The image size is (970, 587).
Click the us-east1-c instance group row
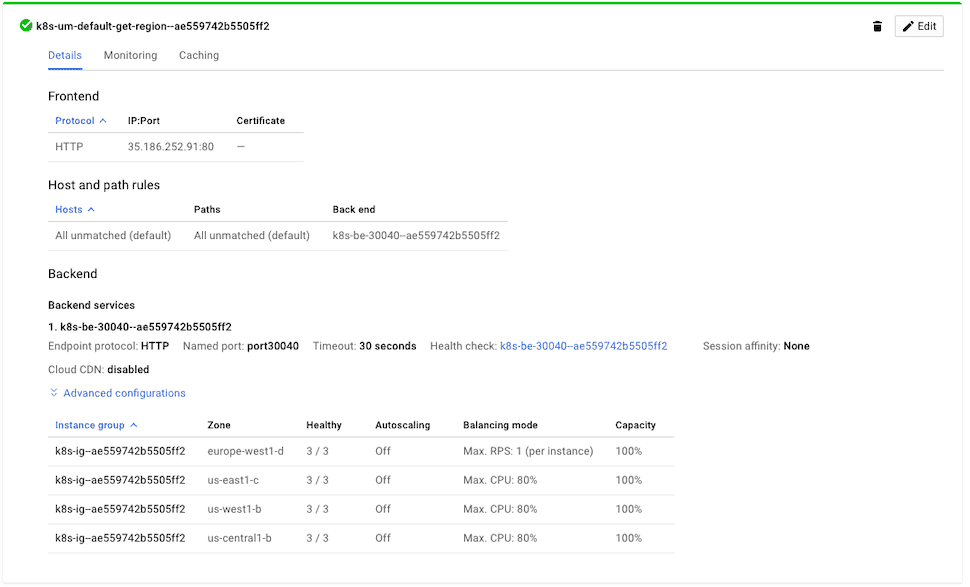[x=120, y=480]
